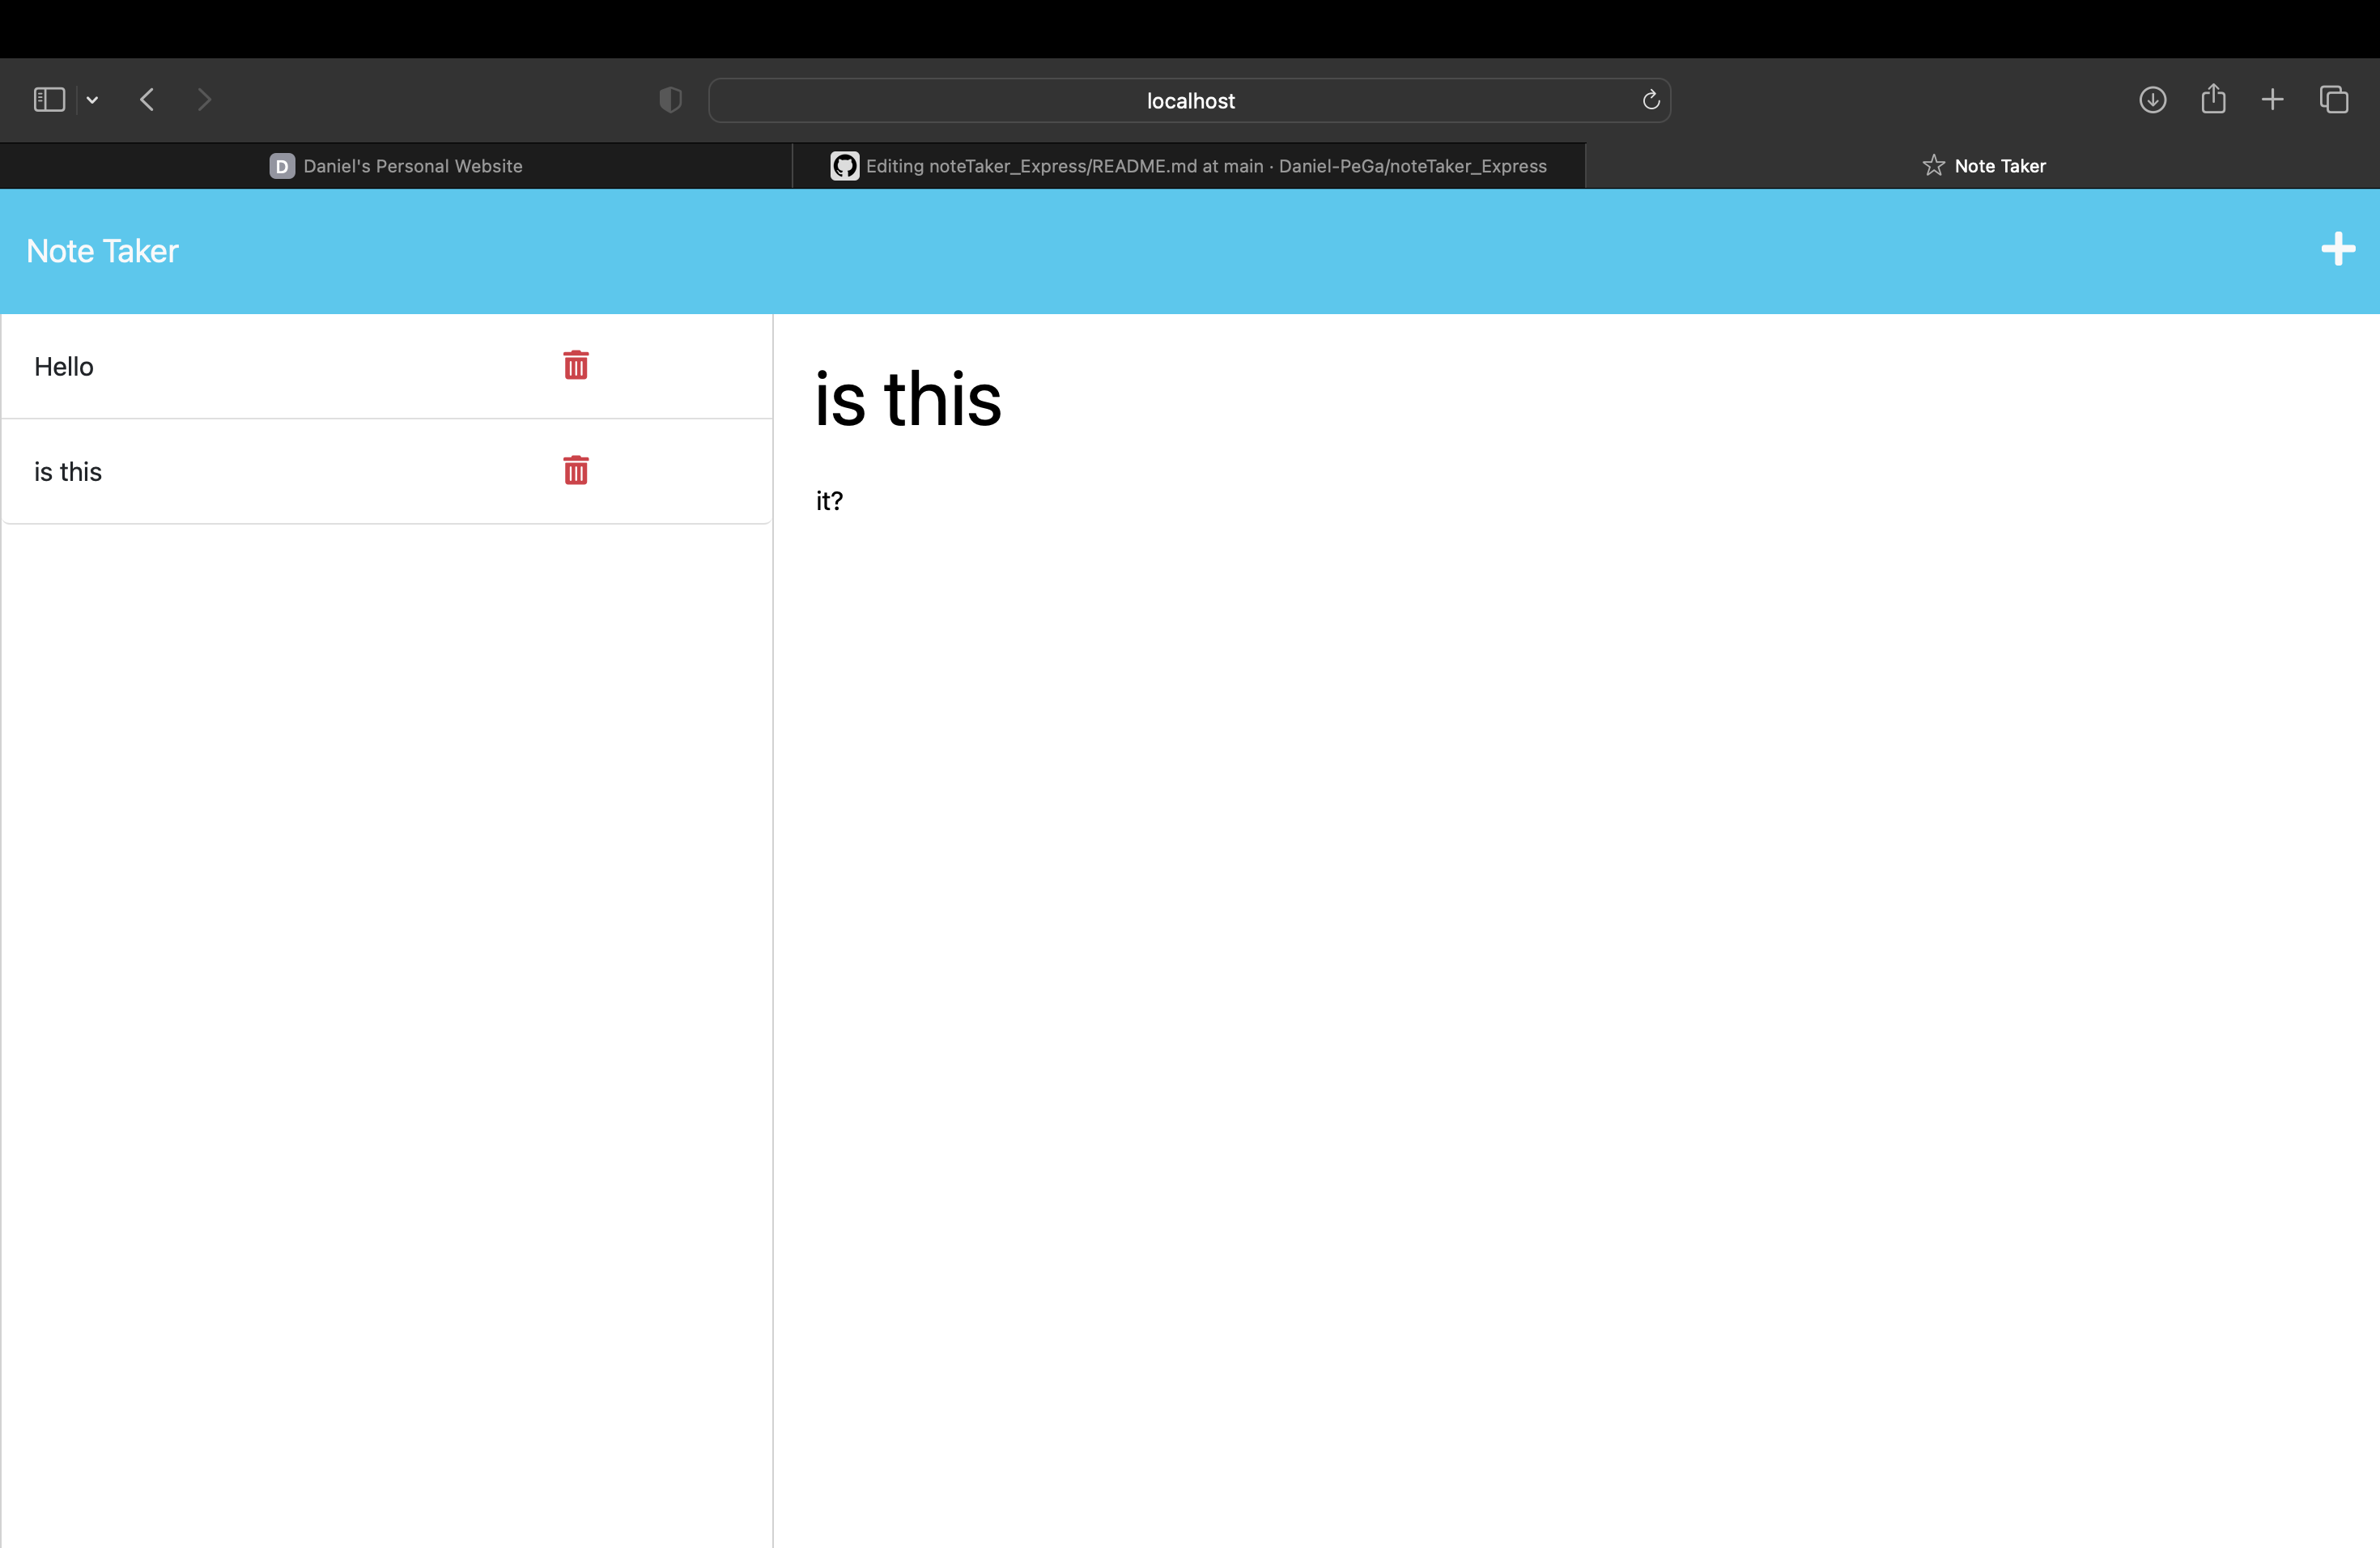Delete the 'is this' note using its trash icon
Image resolution: width=2380 pixels, height=1548 pixels.
(576, 470)
